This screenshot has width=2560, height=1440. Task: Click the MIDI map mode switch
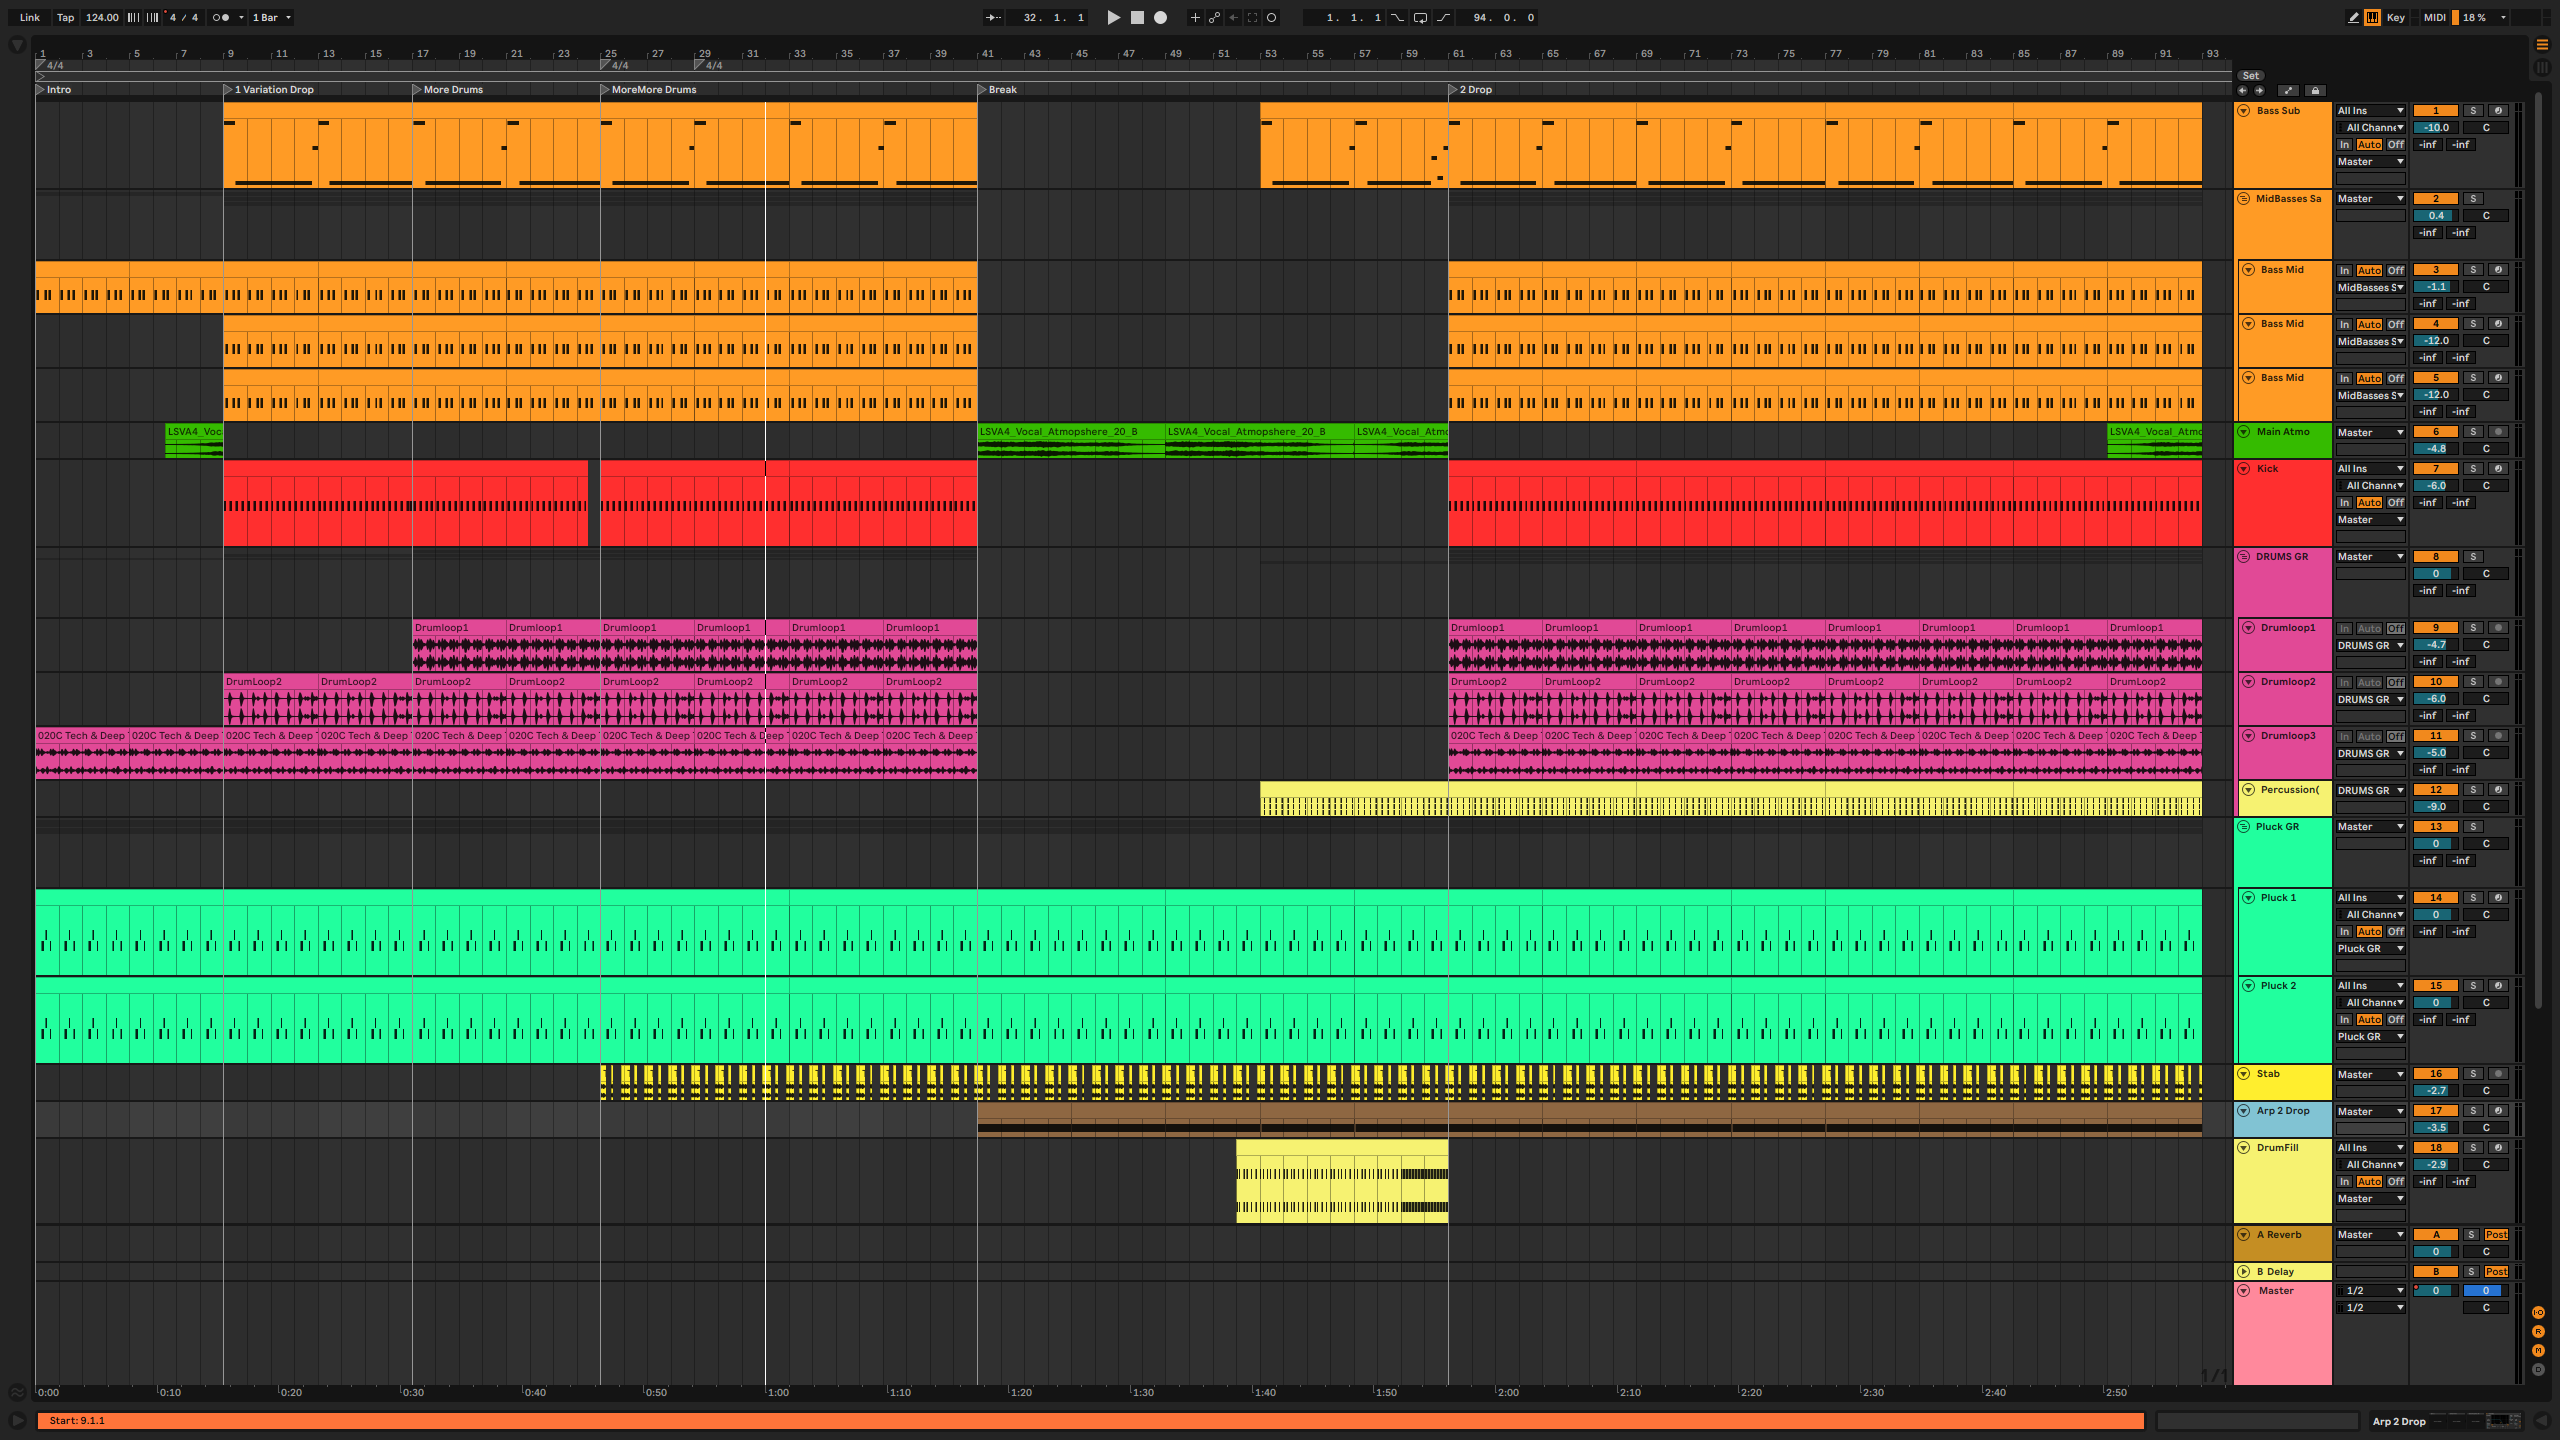click(2435, 17)
